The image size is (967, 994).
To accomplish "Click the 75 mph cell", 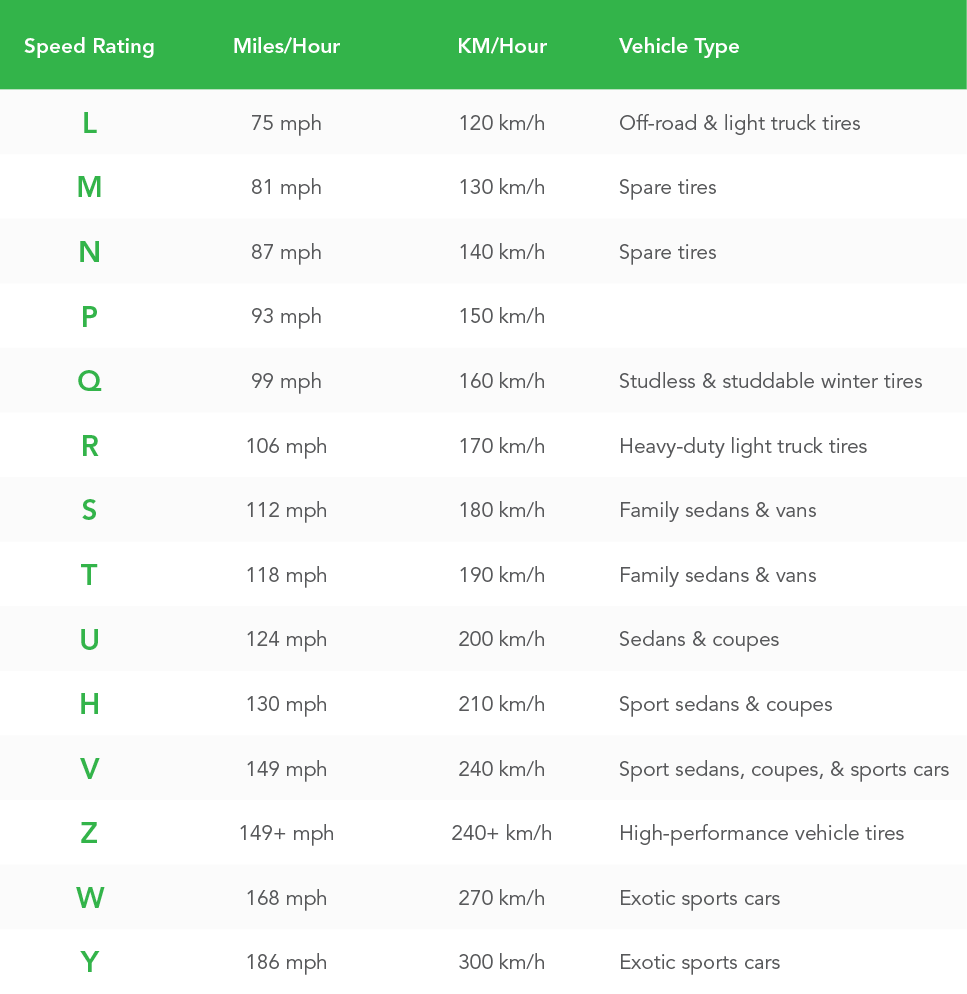I will coord(286,123).
